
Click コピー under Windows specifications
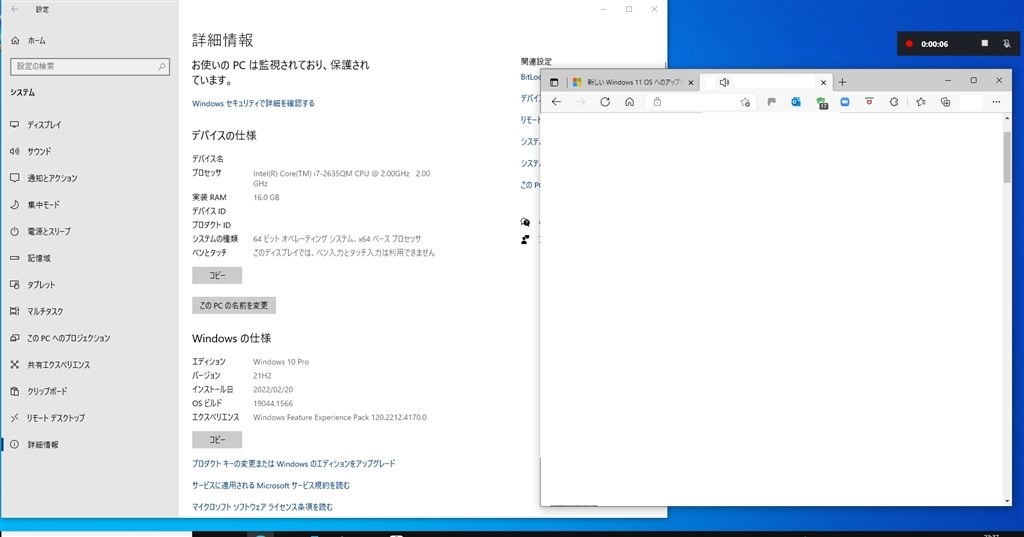click(217, 440)
